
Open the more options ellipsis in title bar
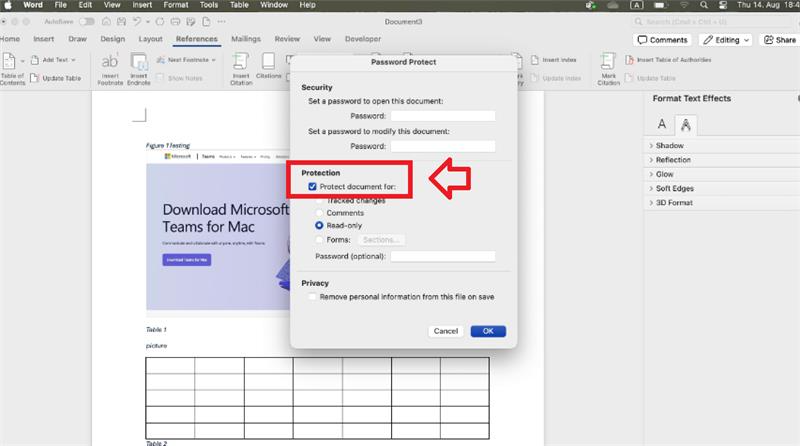(221, 21)
